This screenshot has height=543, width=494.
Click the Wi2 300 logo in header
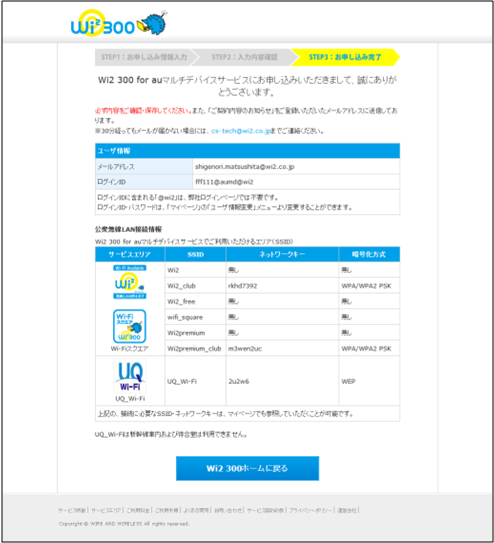click(102, 24)
